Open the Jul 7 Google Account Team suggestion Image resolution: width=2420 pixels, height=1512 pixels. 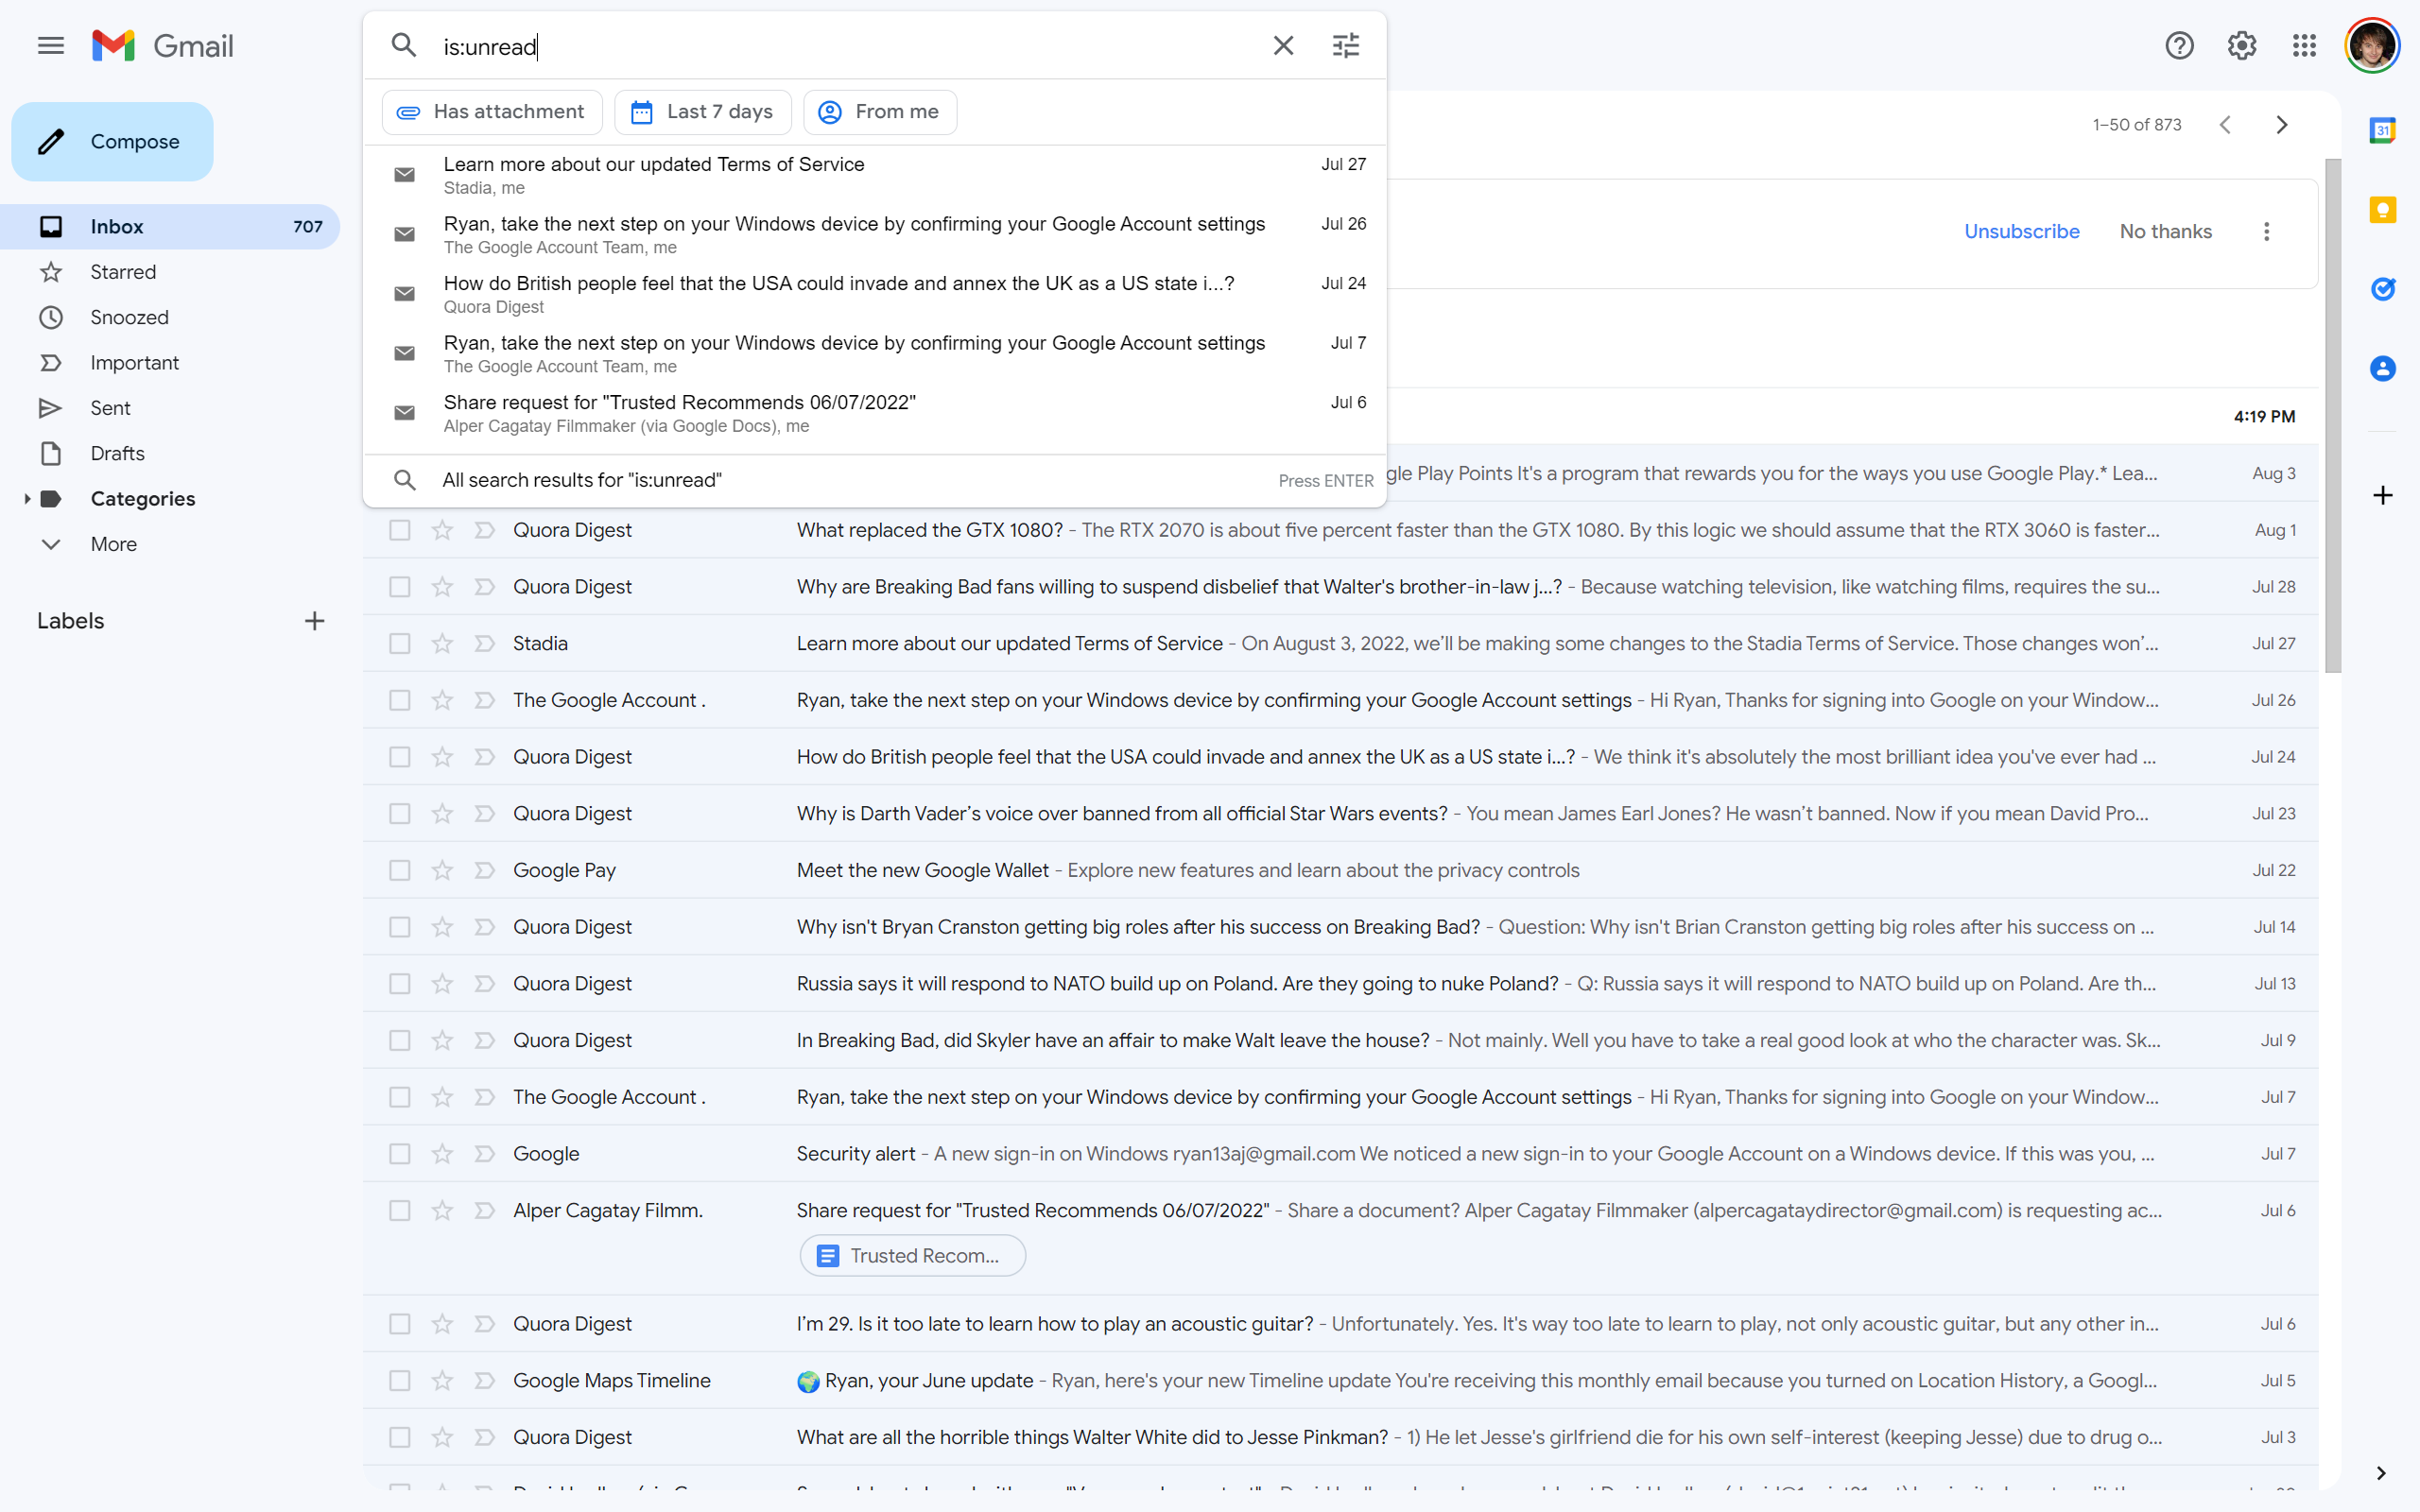[x=874, y=354]
